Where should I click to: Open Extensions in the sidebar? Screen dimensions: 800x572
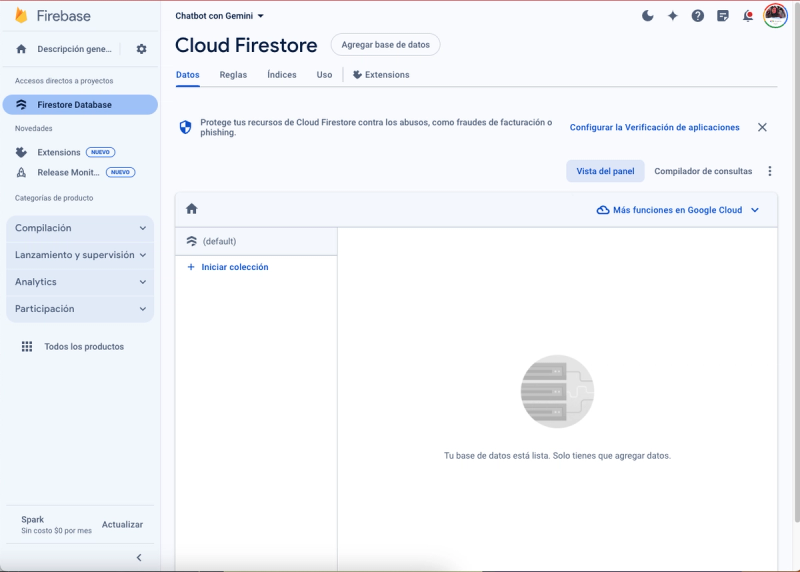[59, 152]
